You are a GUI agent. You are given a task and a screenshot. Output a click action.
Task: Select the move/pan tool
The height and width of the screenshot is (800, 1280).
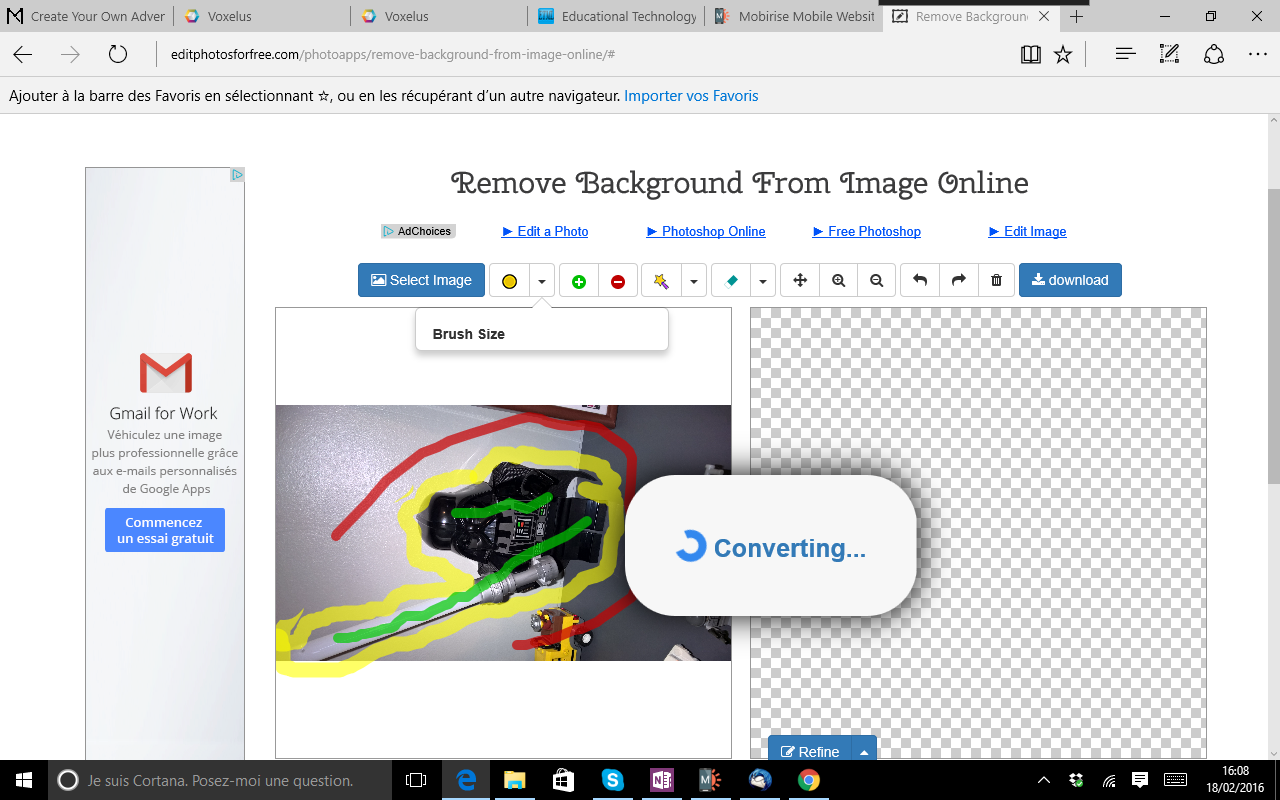800,281
